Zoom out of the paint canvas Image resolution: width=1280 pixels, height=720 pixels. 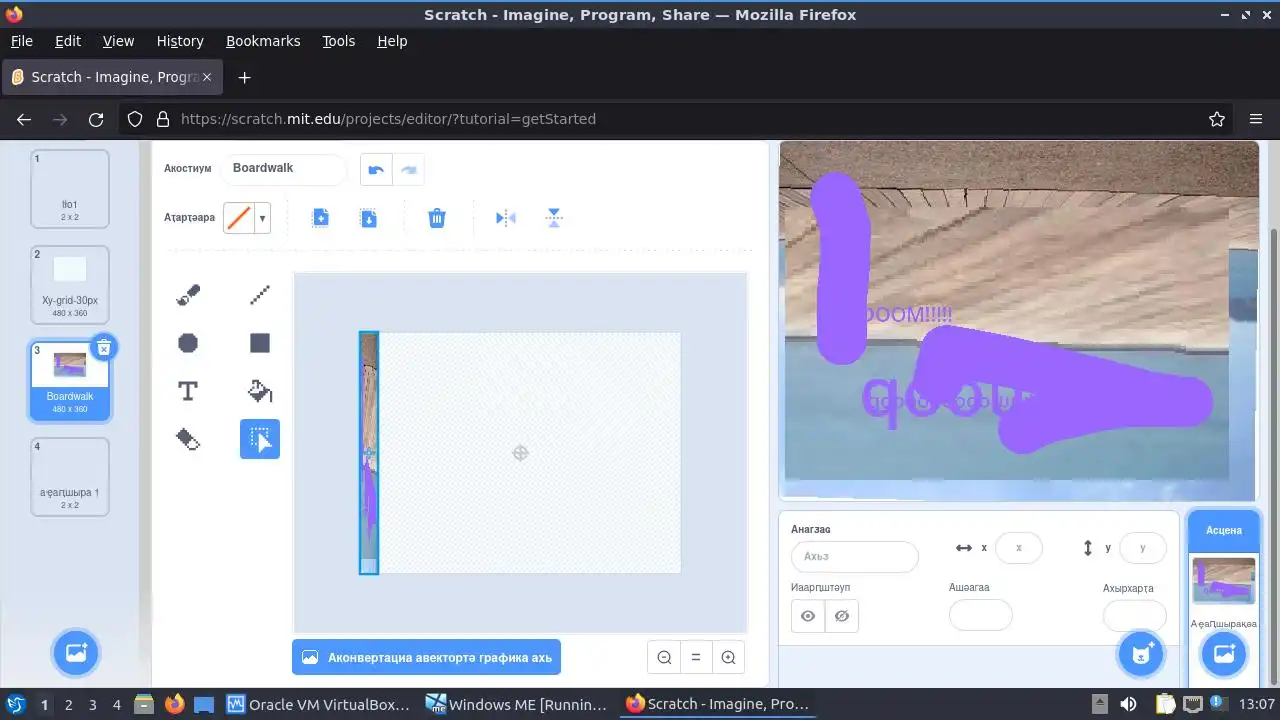tap(664, 658)
